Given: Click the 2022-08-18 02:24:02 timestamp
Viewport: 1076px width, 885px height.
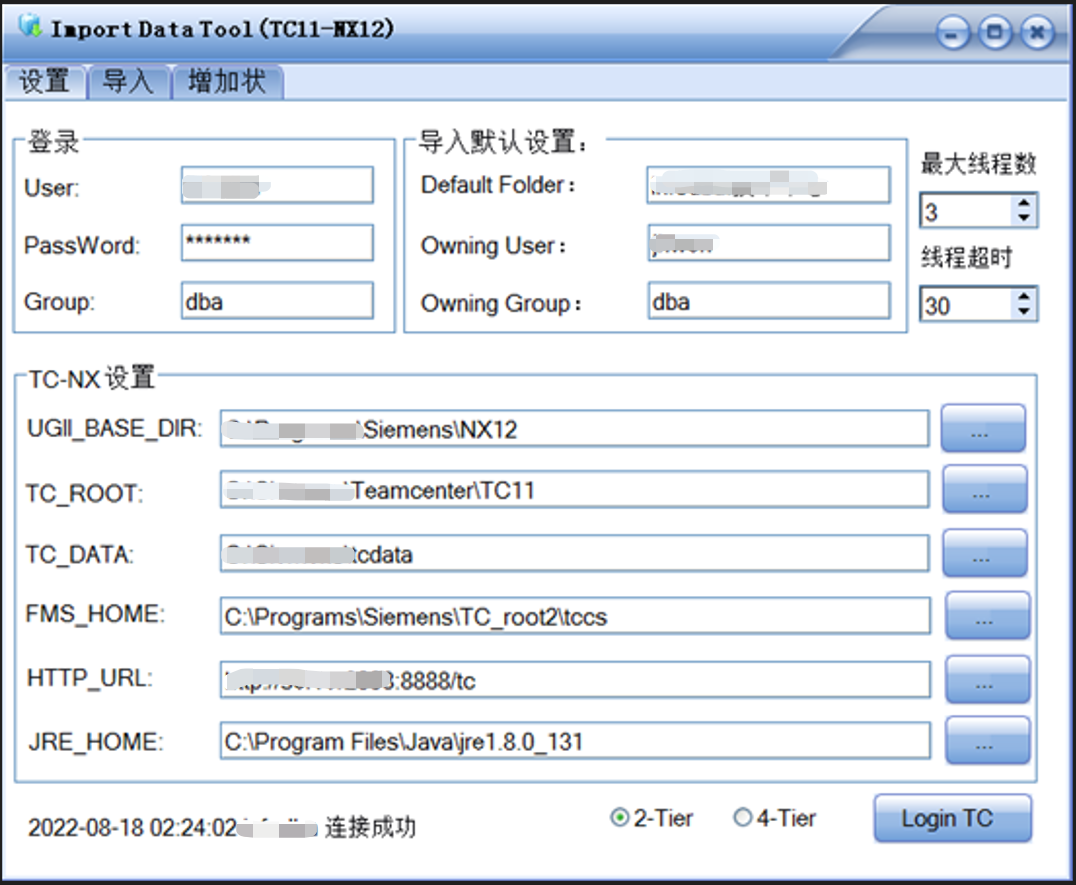Looking at the screenshot, I should pos(132,827).
